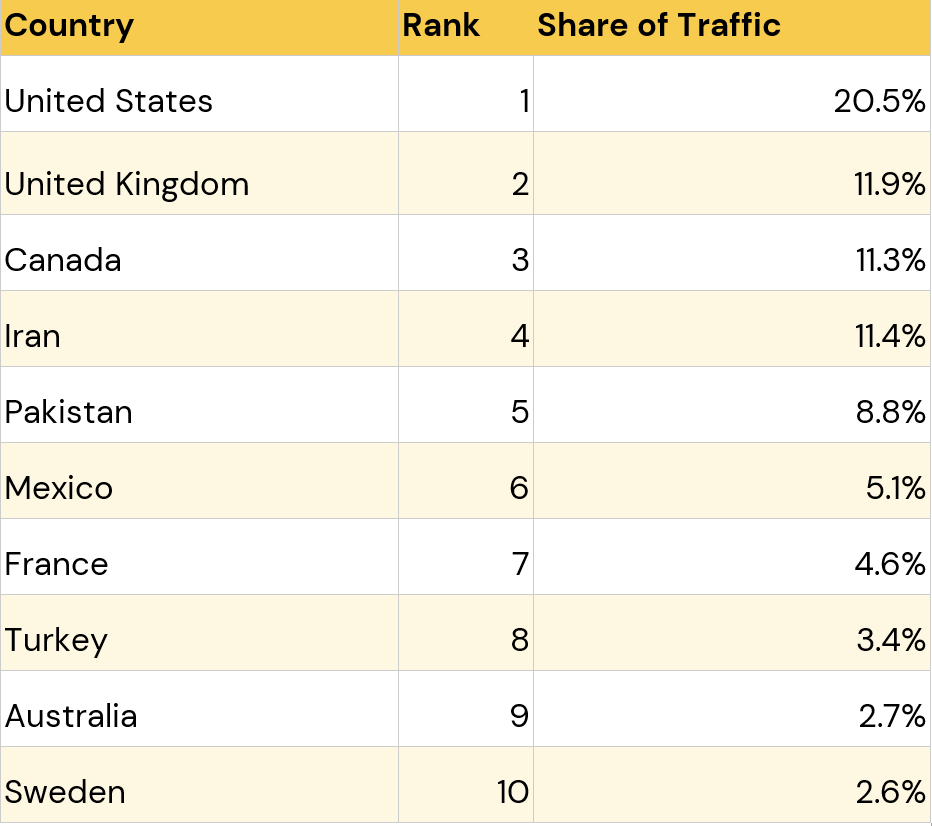Select the 8.8% share value
This screenshot has width=932, height=826.
[891, 412]
